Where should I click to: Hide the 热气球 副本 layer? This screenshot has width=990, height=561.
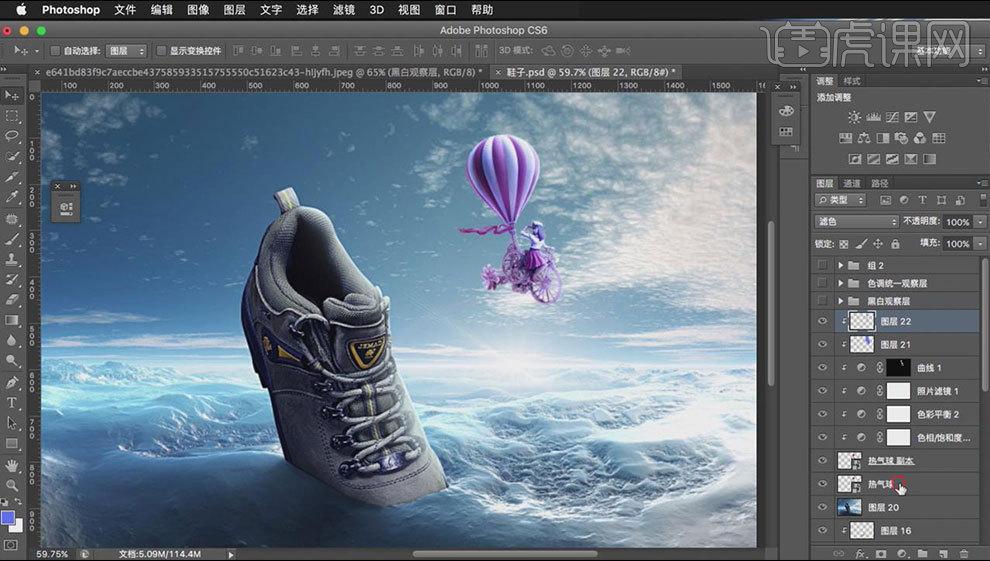click(822, 460)
